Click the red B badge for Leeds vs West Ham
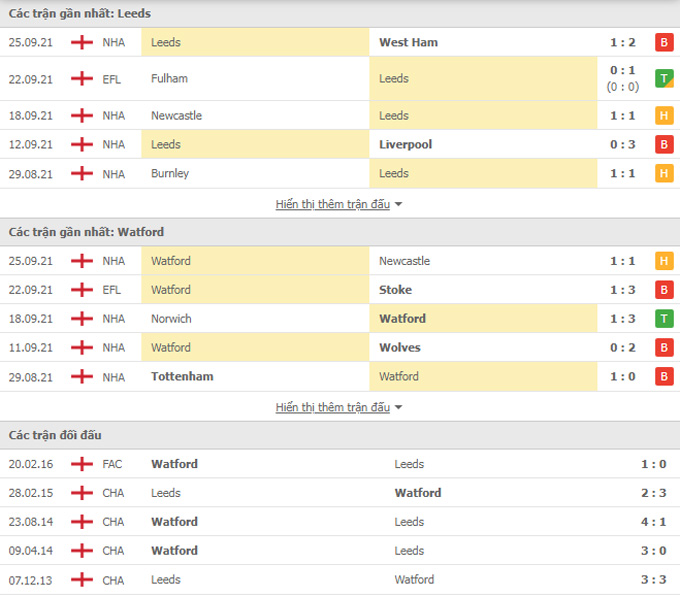 click(664, 42)
